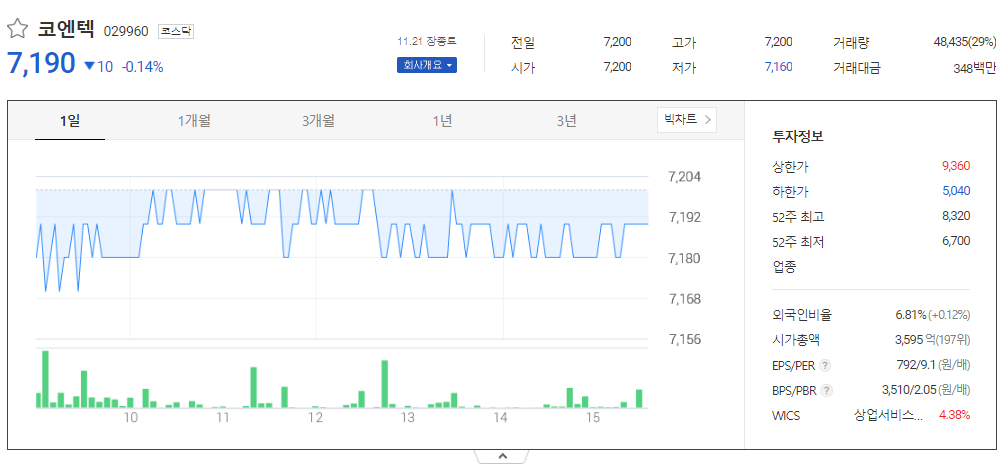
Task: Click the 52주 최고 value 8,320
Action: point(956,215)
